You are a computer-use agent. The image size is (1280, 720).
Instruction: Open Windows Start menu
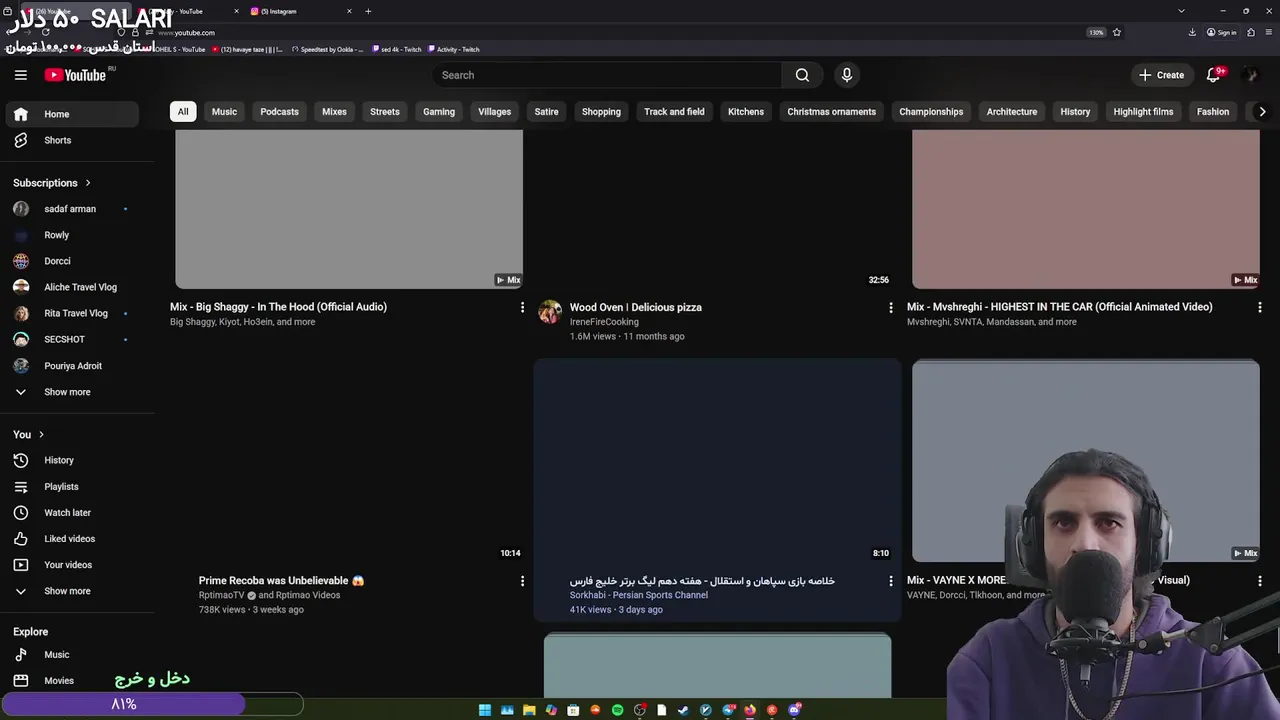[x=485, y=710]
